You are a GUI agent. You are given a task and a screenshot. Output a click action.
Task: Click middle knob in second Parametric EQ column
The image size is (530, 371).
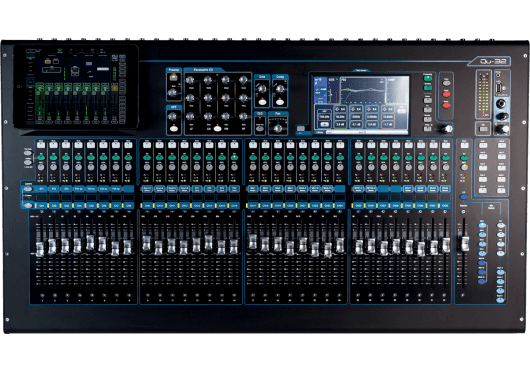(x=208, y=98)
